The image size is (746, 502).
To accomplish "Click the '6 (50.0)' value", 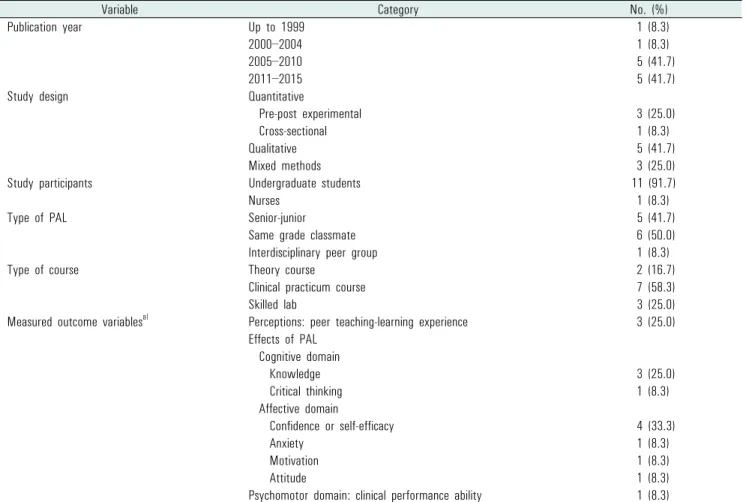I will pos(656,235).
